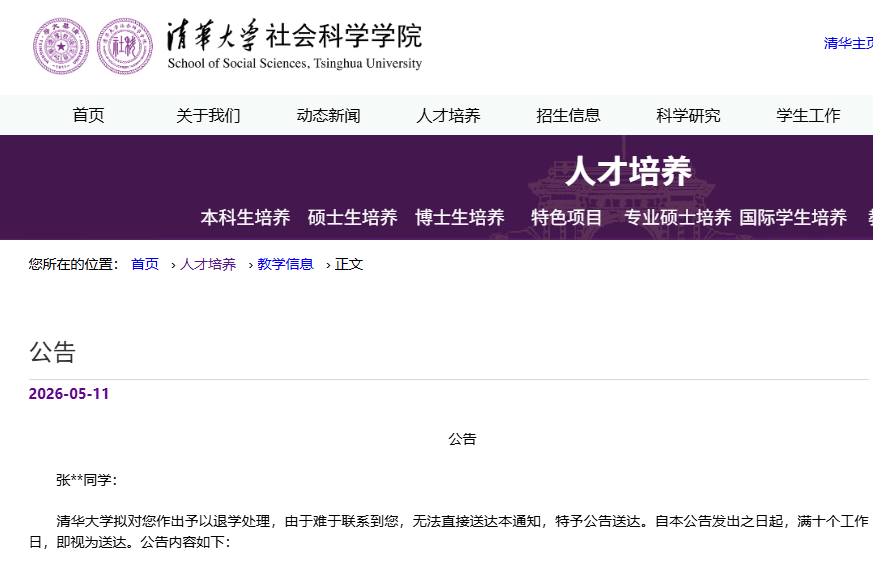This screenshot has width=873, height=563.
Task: Click the School of Social Sciences round emblem
Action: pos(125,46)
